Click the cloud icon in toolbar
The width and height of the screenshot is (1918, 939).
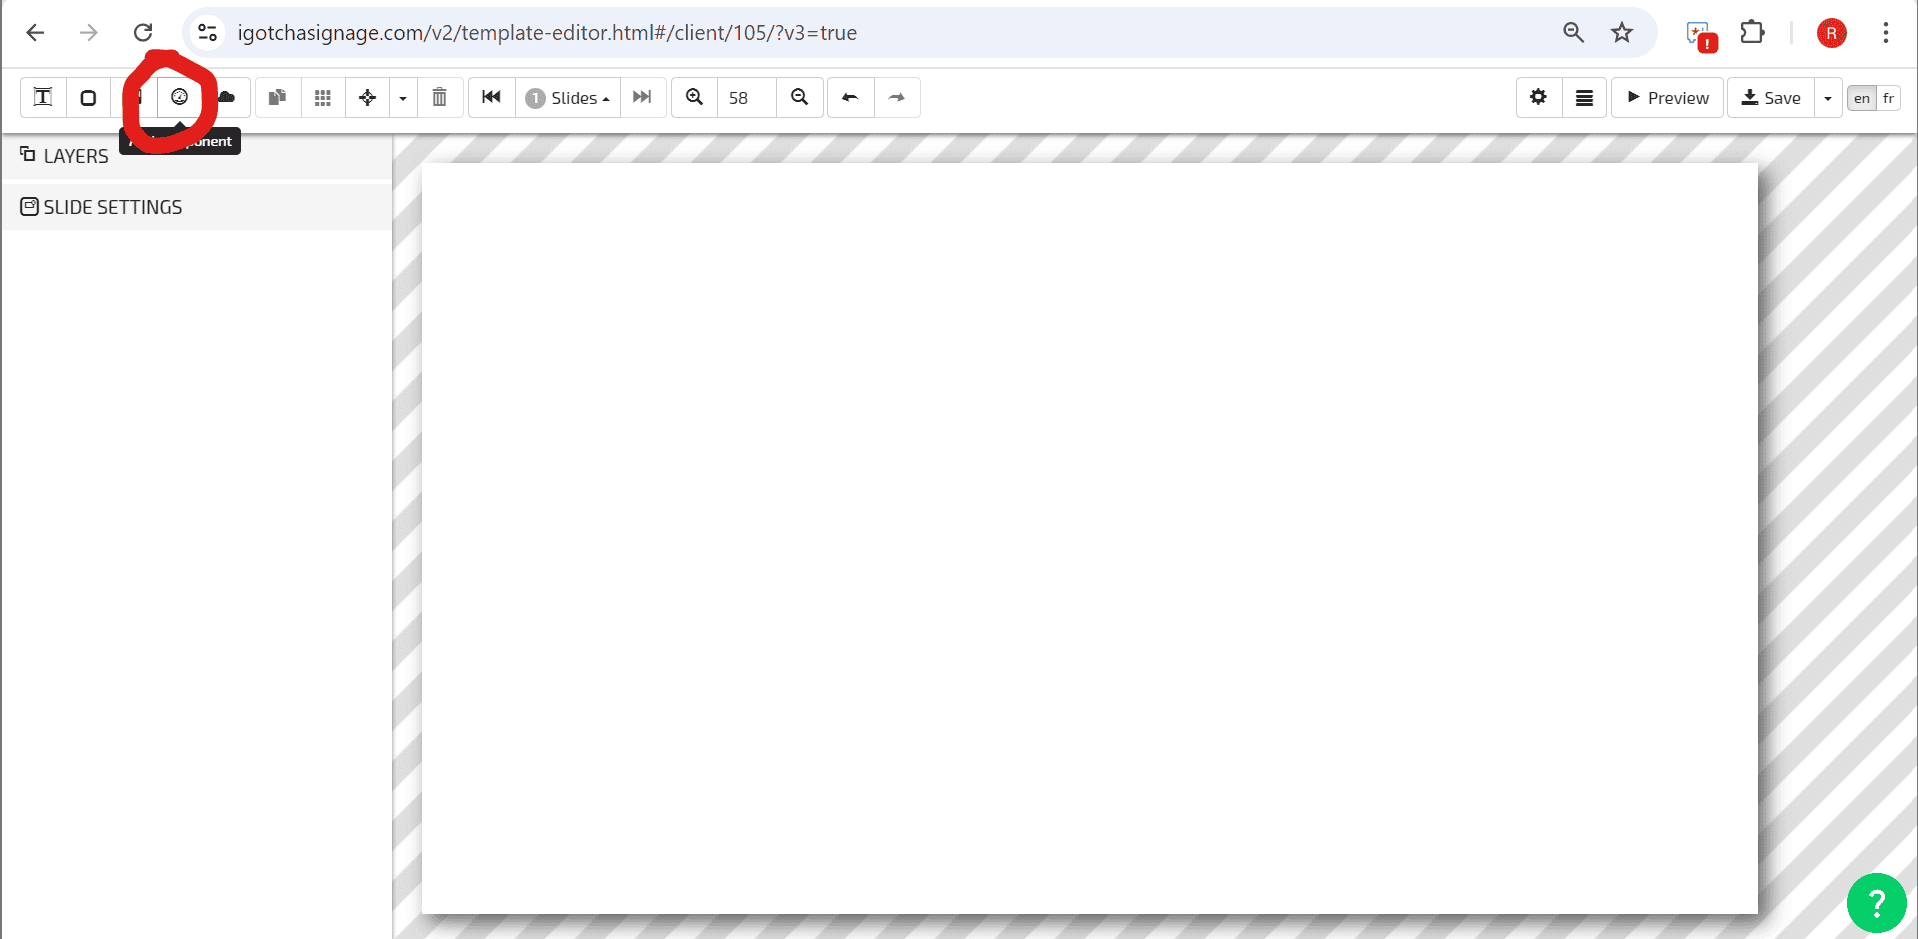pyautogui.click(x=227, y=97)
